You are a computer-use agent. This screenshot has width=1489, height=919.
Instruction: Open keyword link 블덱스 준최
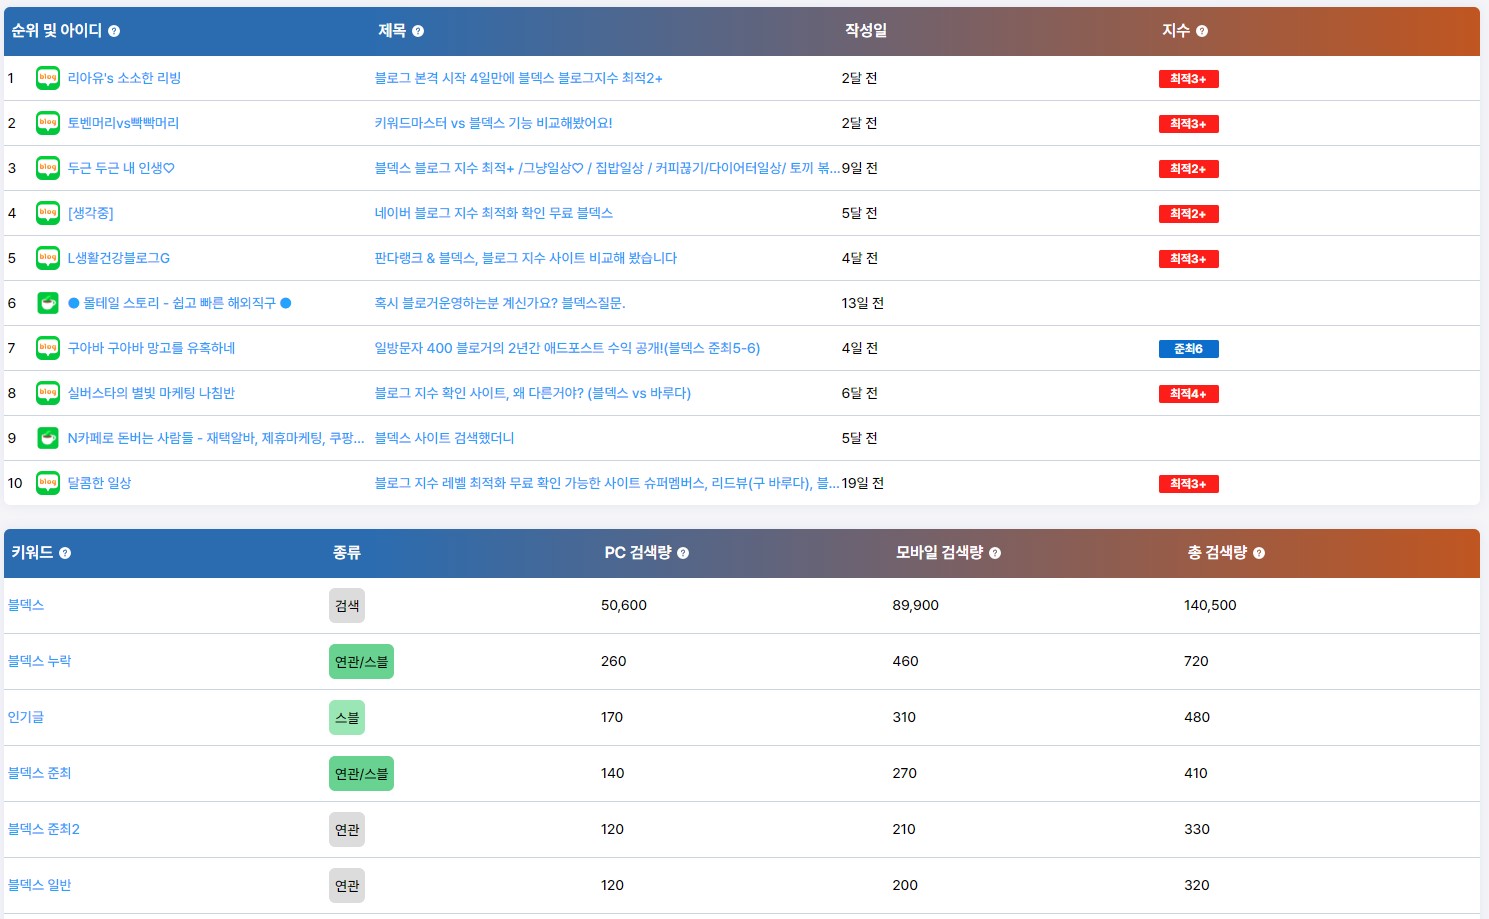click(x=39, y=773)
